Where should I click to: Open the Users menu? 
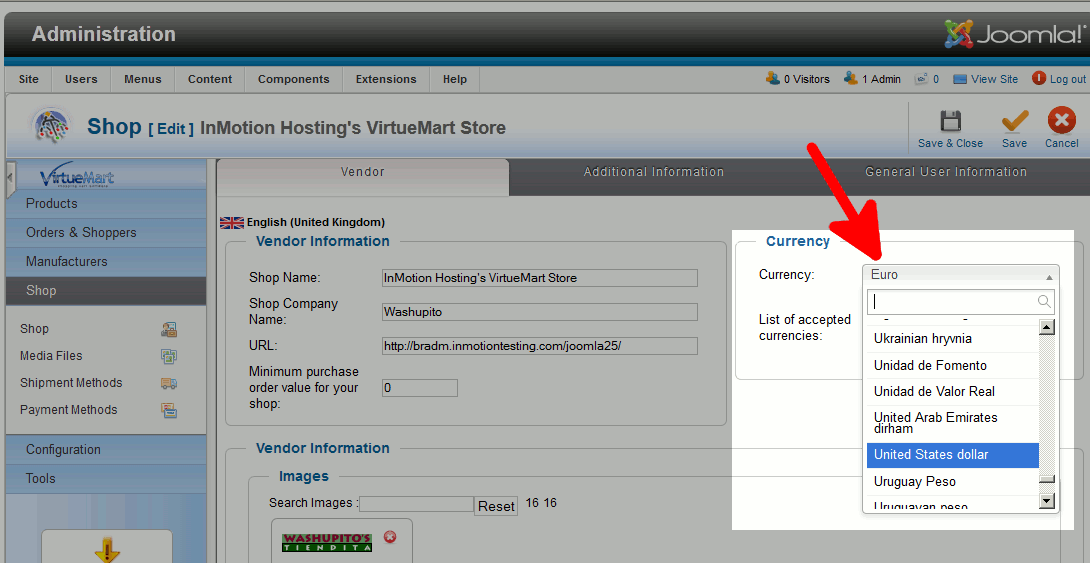[x=81, y=79]
